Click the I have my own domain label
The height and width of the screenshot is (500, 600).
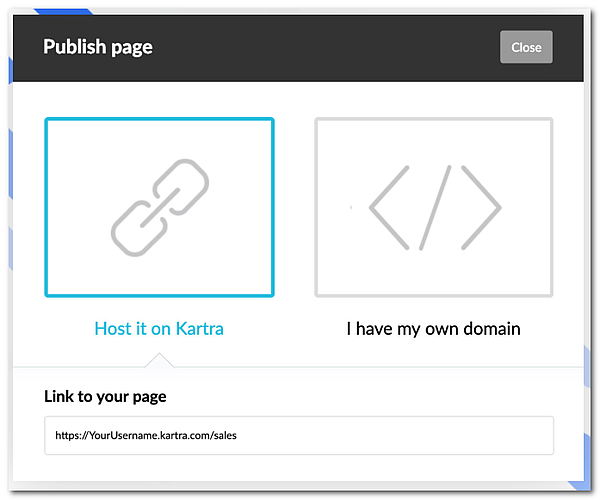pos(434,329)
